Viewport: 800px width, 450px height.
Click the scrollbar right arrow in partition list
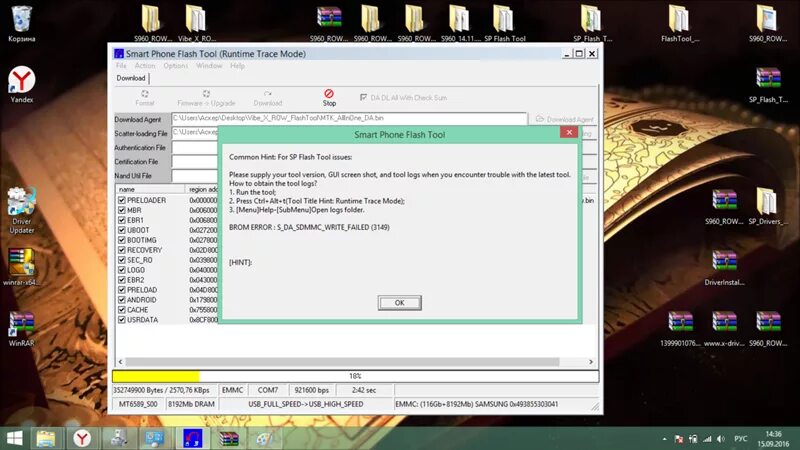pos(591,362)
